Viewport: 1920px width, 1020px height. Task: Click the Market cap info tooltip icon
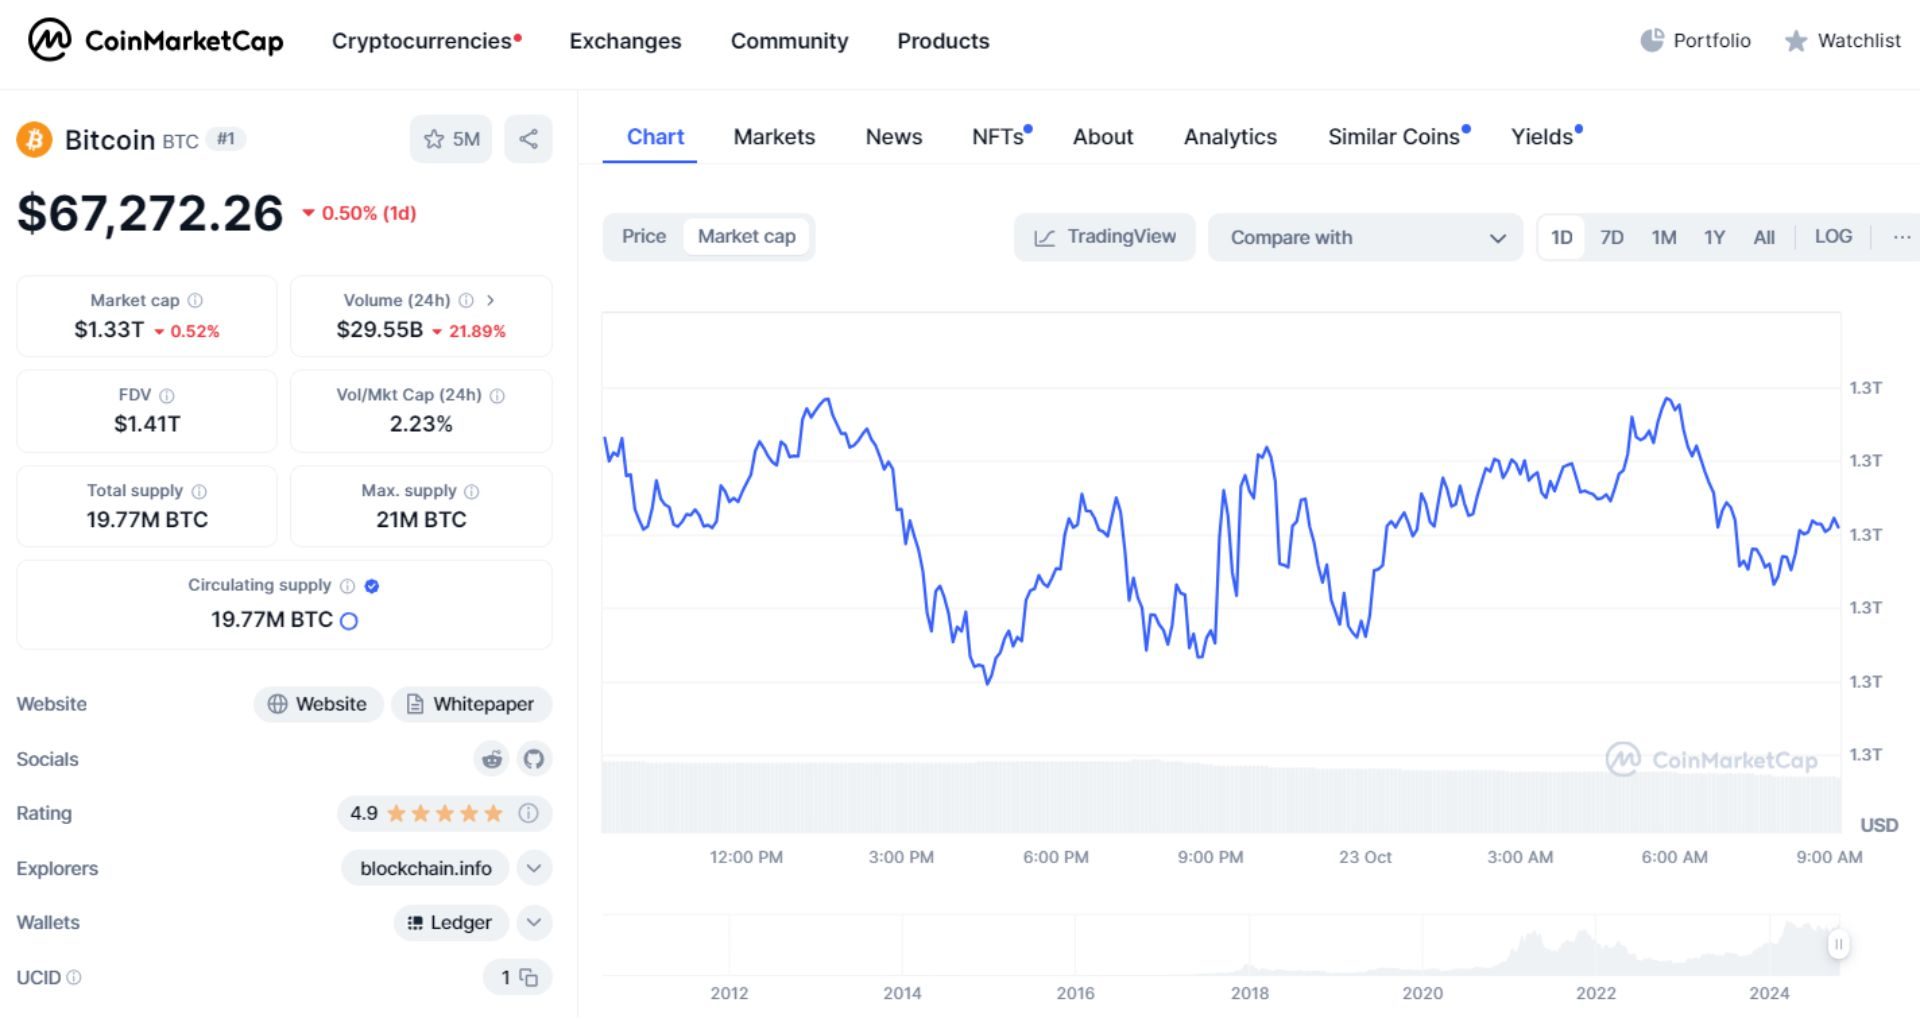pos(195,300)
